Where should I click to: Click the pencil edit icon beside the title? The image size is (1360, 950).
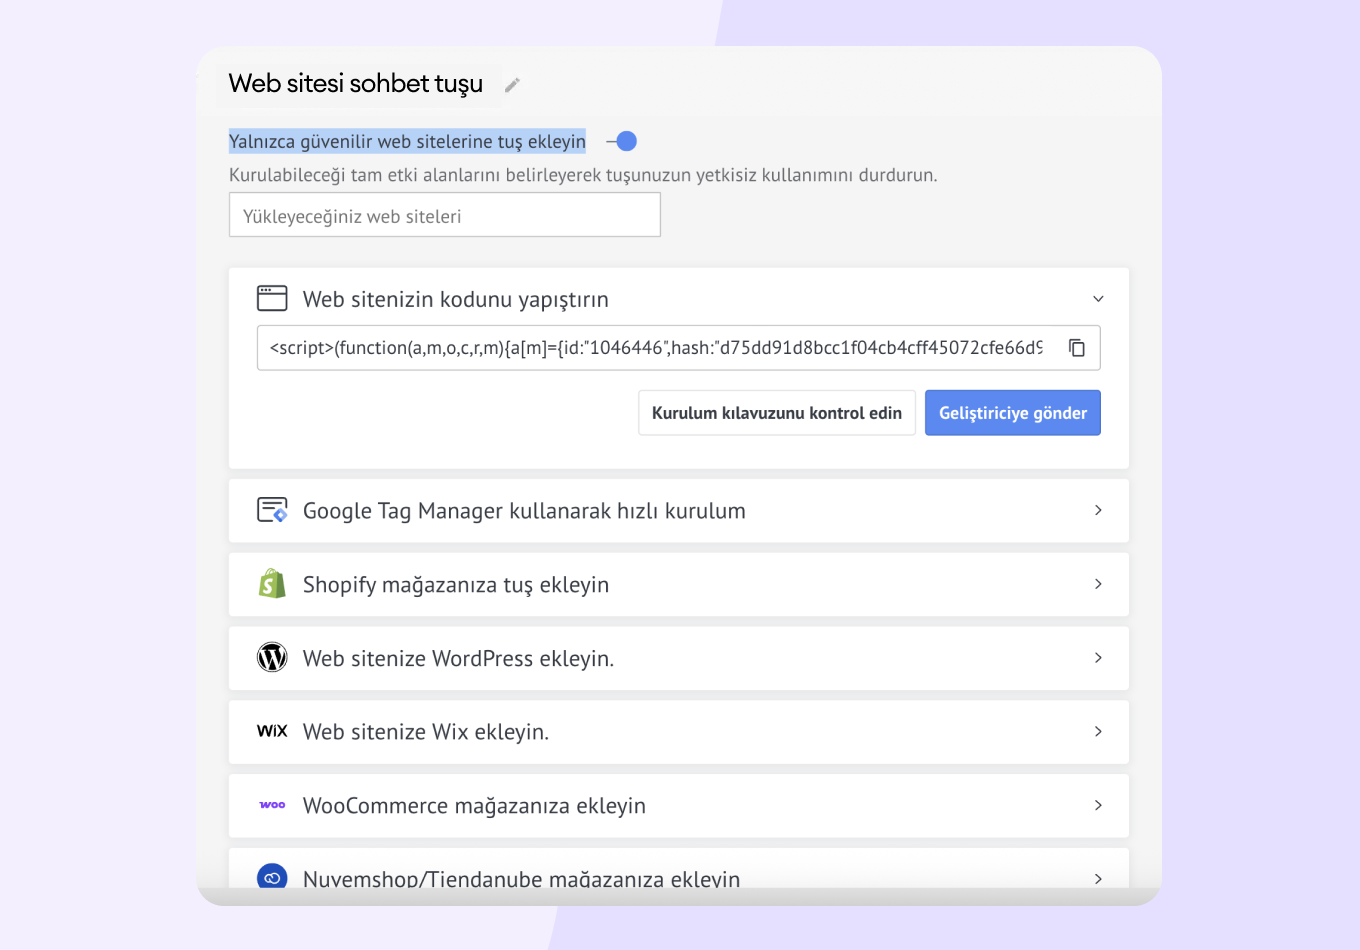tap(512, 85)
